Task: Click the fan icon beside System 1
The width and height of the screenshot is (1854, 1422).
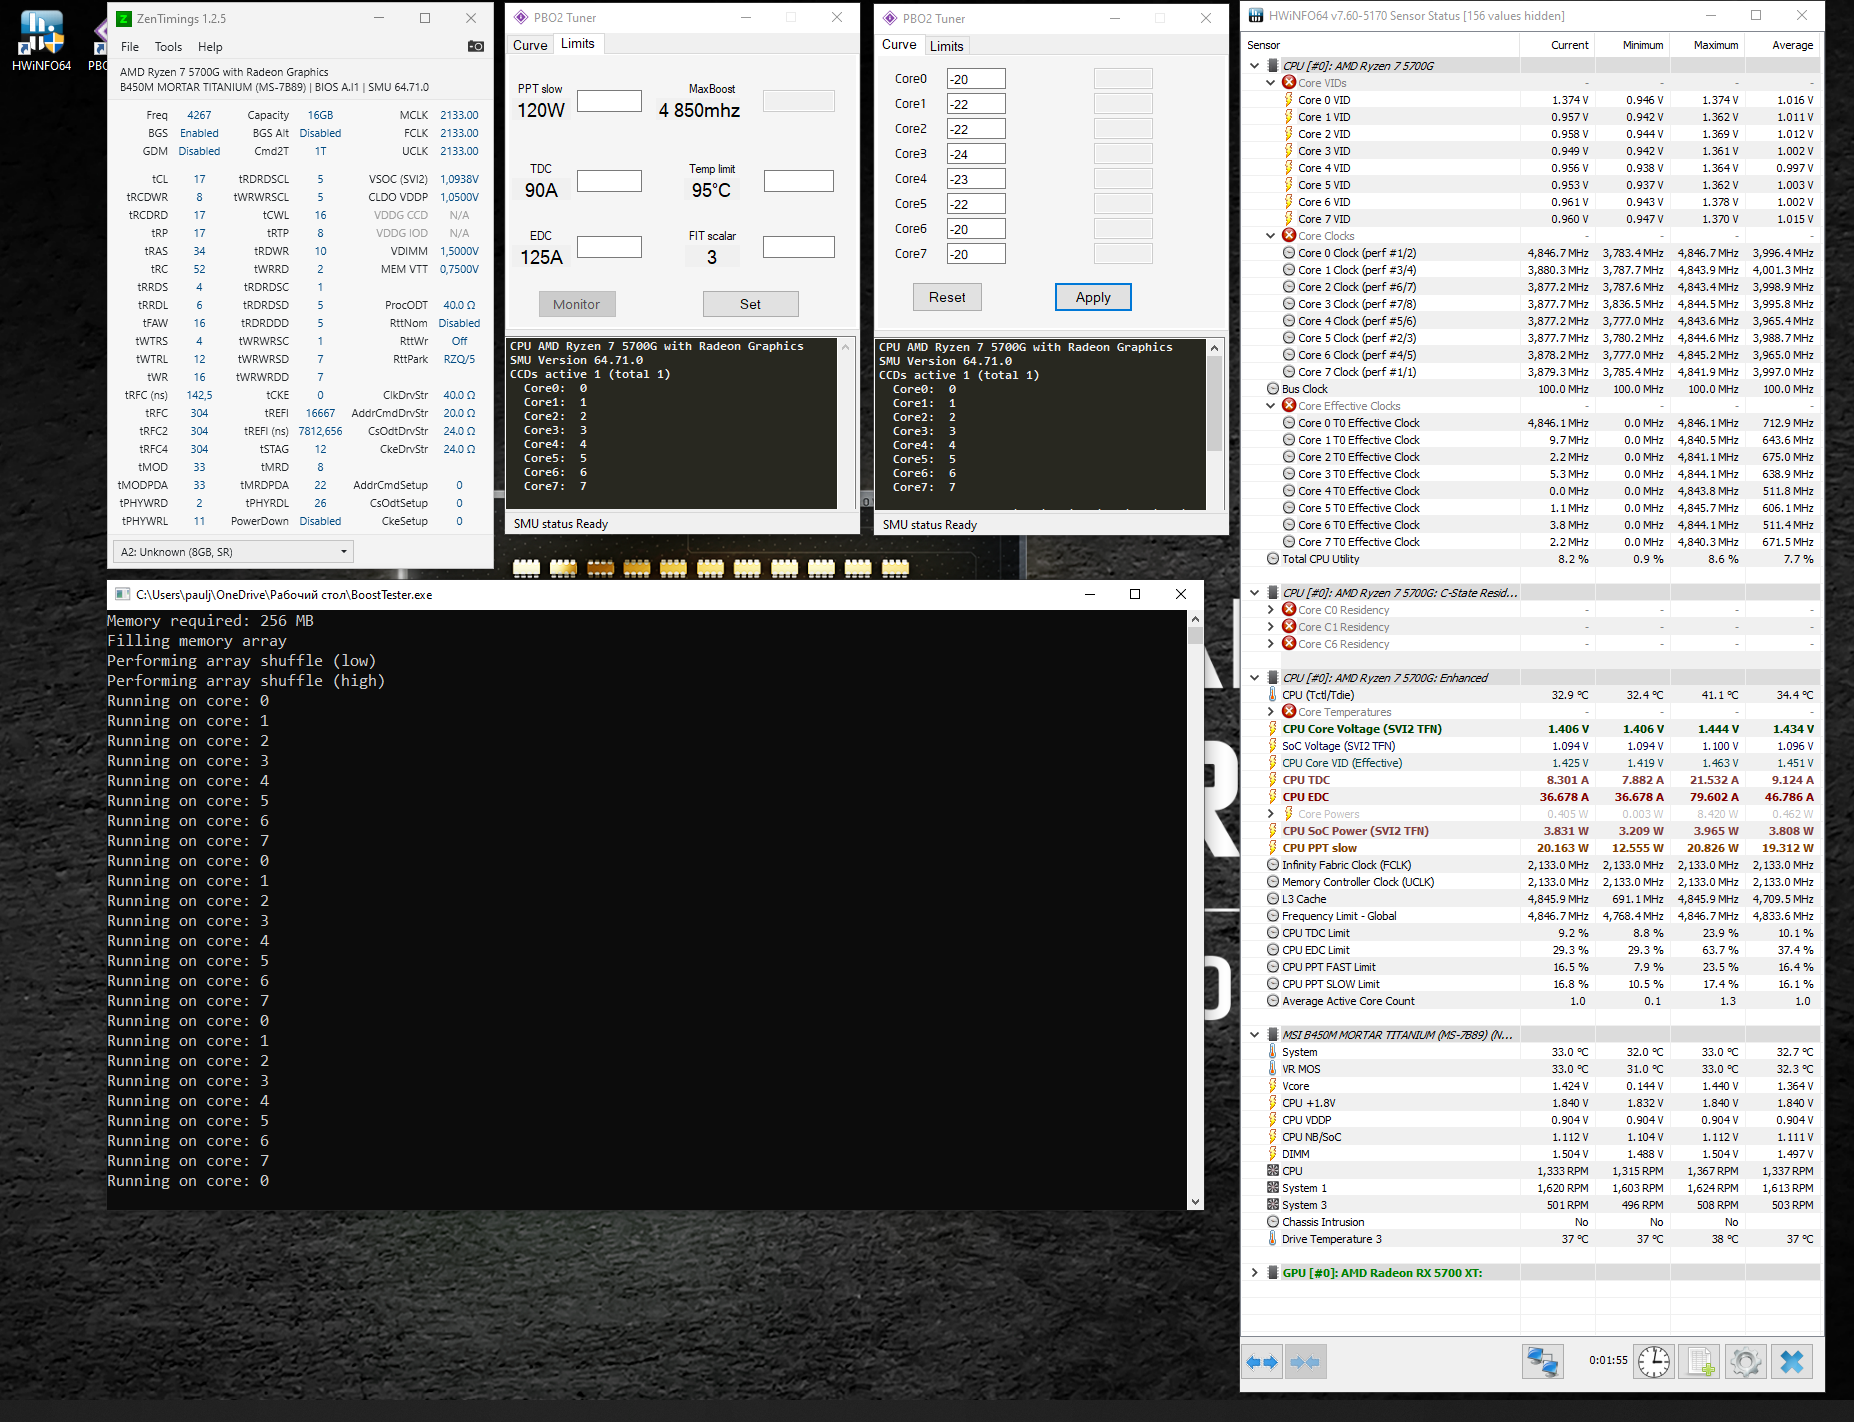Action: (x=1273, y=1188)
